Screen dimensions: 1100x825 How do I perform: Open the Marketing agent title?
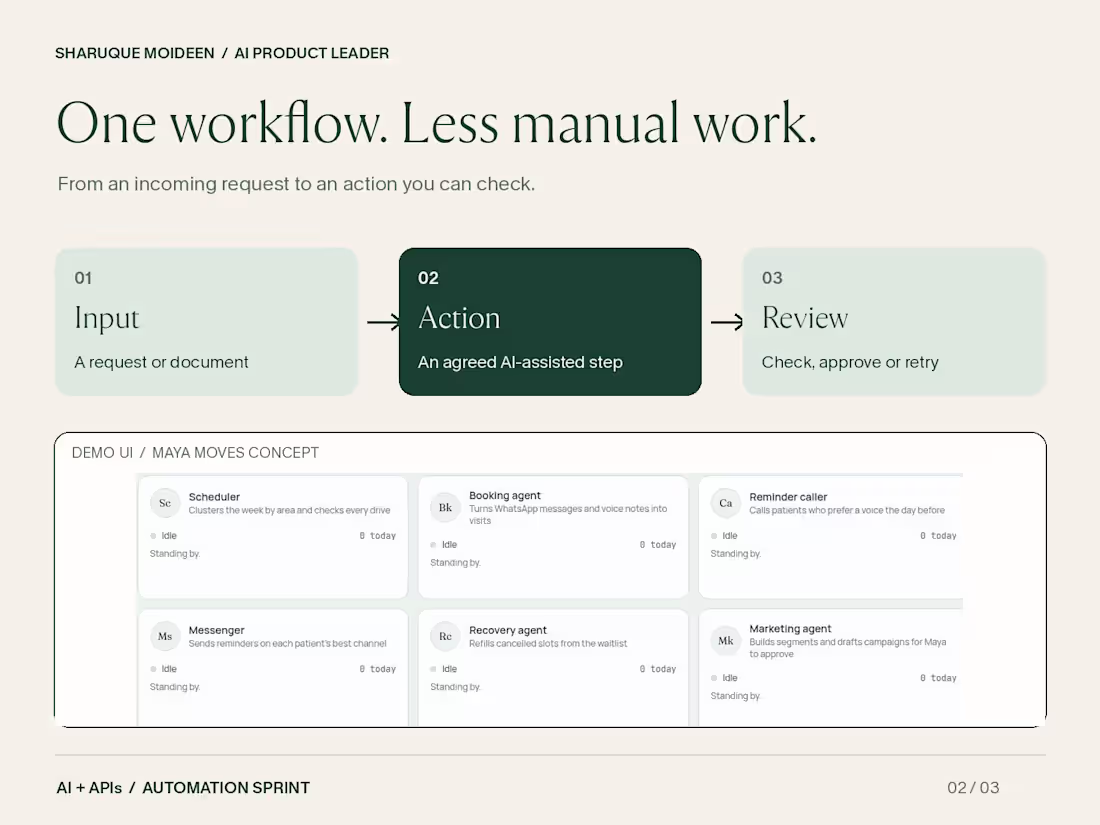click(x=790, y=629)
